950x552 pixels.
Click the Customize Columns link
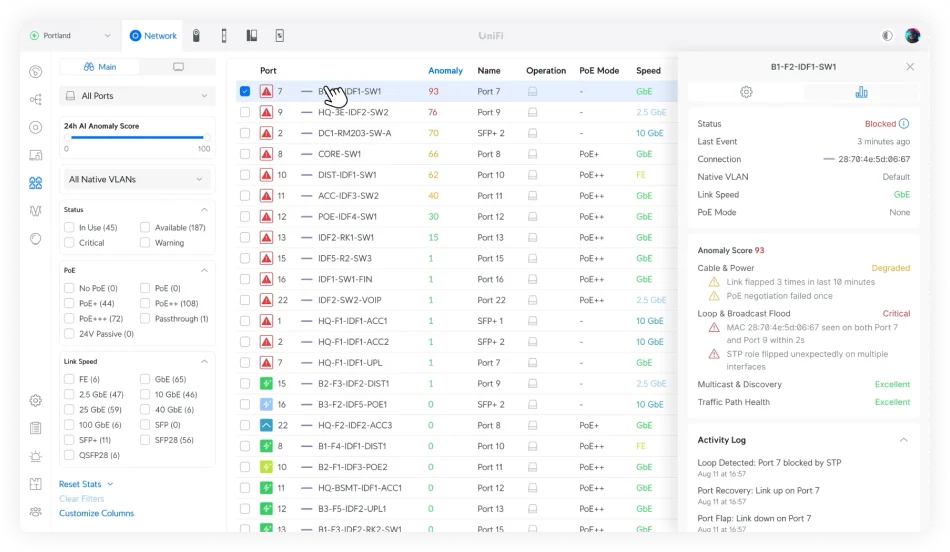click(96, 513)
